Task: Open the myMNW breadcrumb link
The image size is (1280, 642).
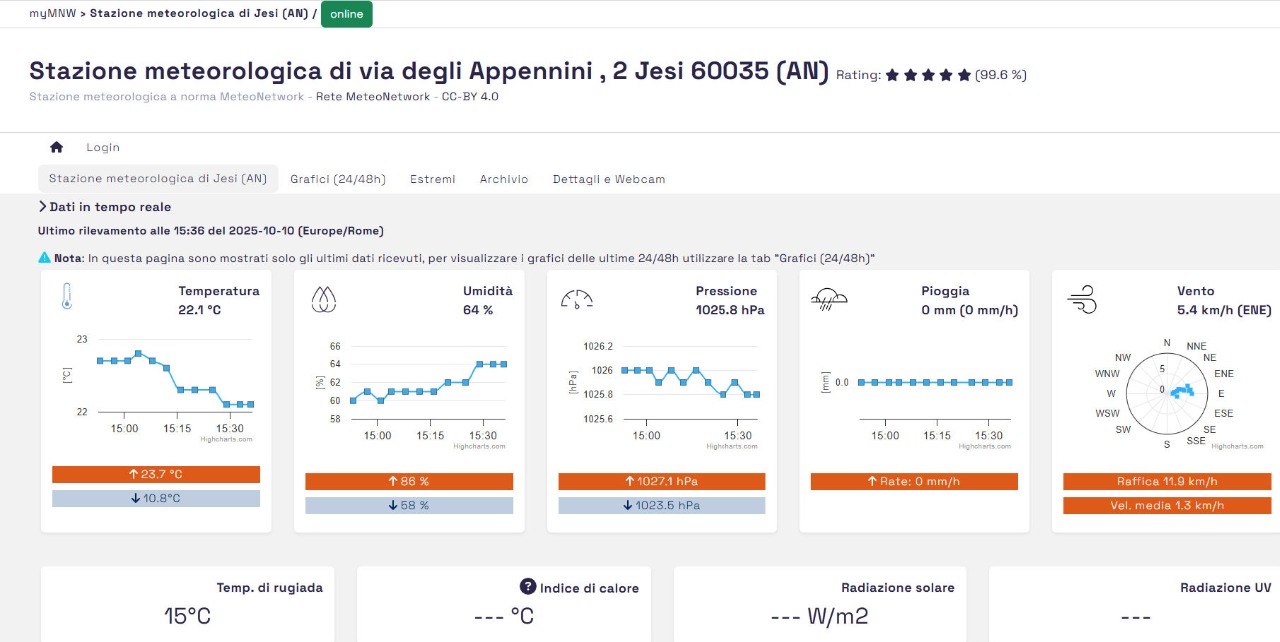Action: (52, 14)
